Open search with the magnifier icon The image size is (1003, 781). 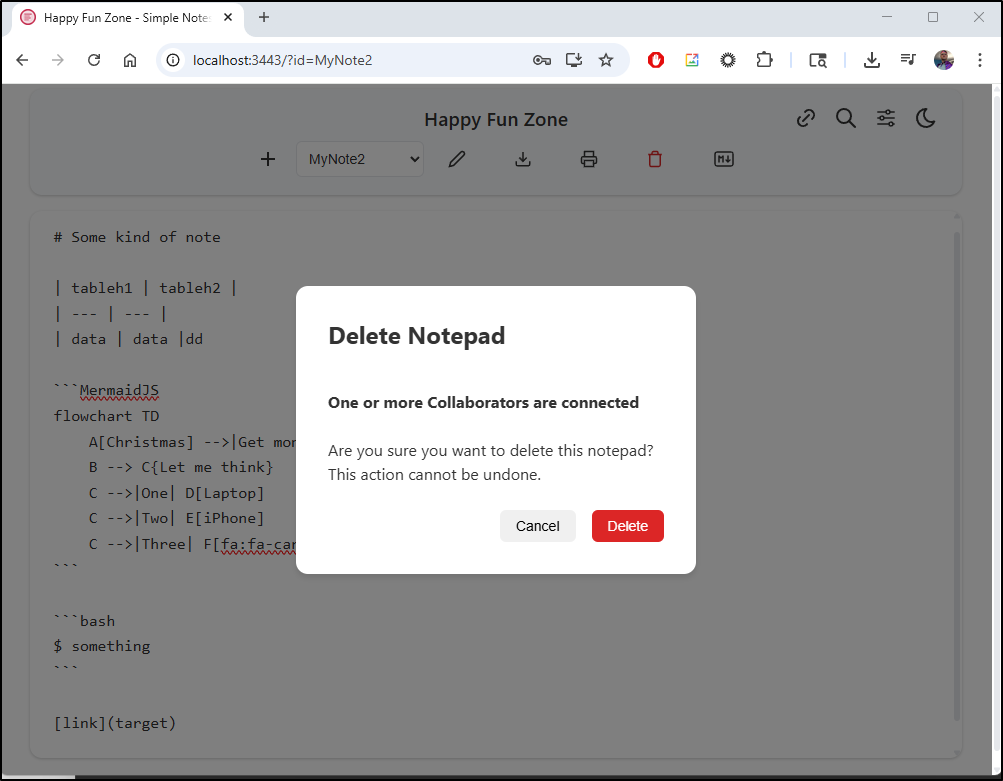click(846, 118)
